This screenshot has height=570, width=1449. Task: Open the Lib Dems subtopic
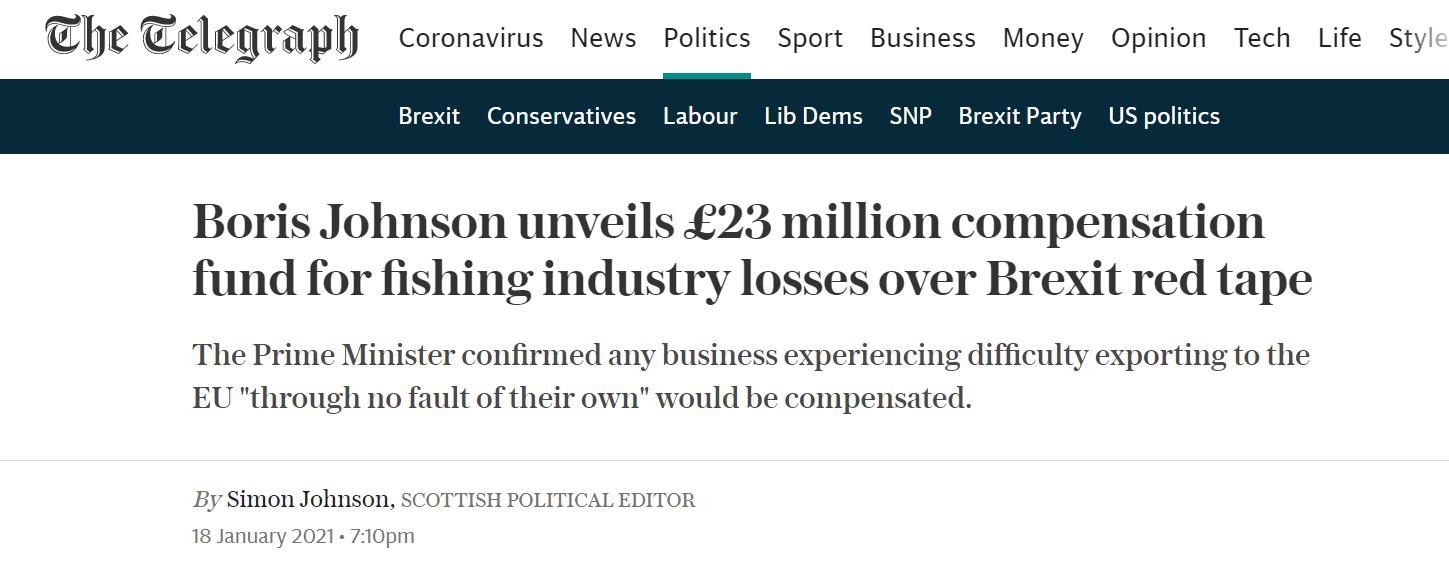(813, 116)
